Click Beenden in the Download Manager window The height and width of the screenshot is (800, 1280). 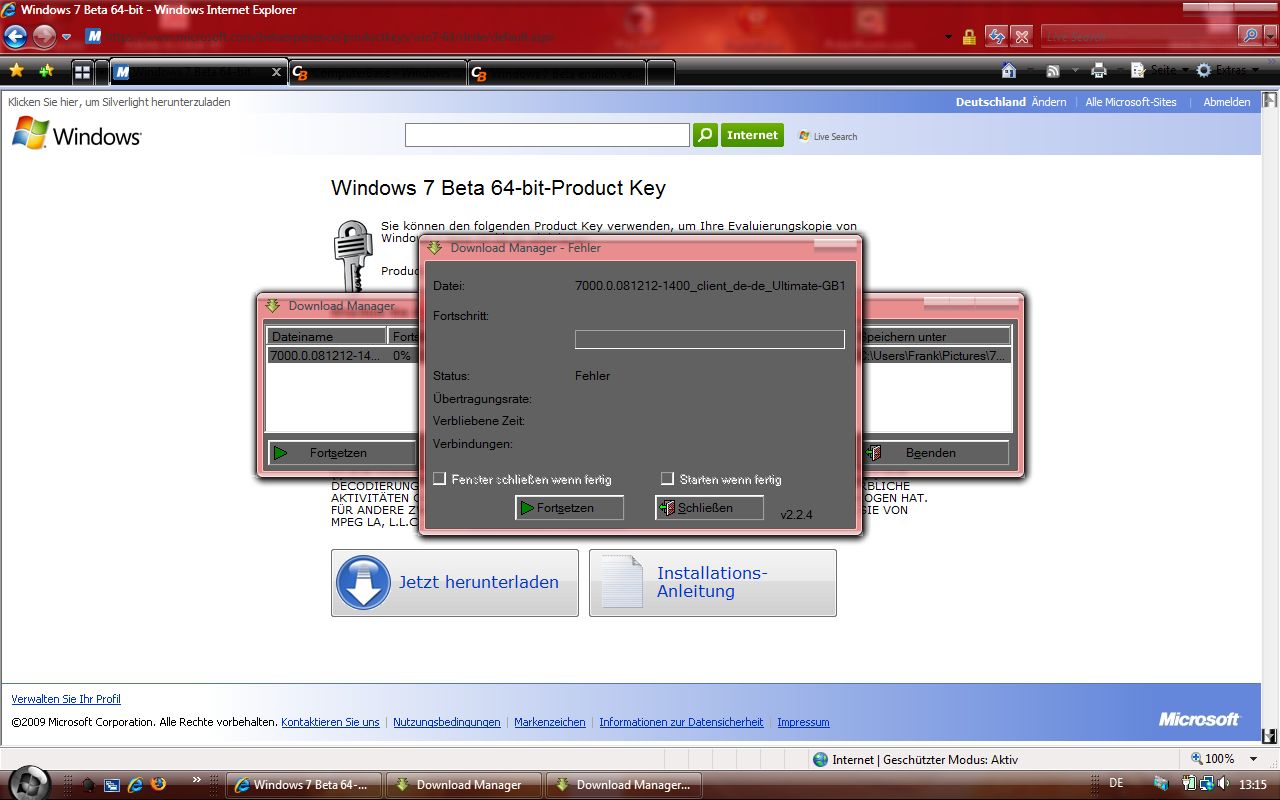tap(934, 453)
